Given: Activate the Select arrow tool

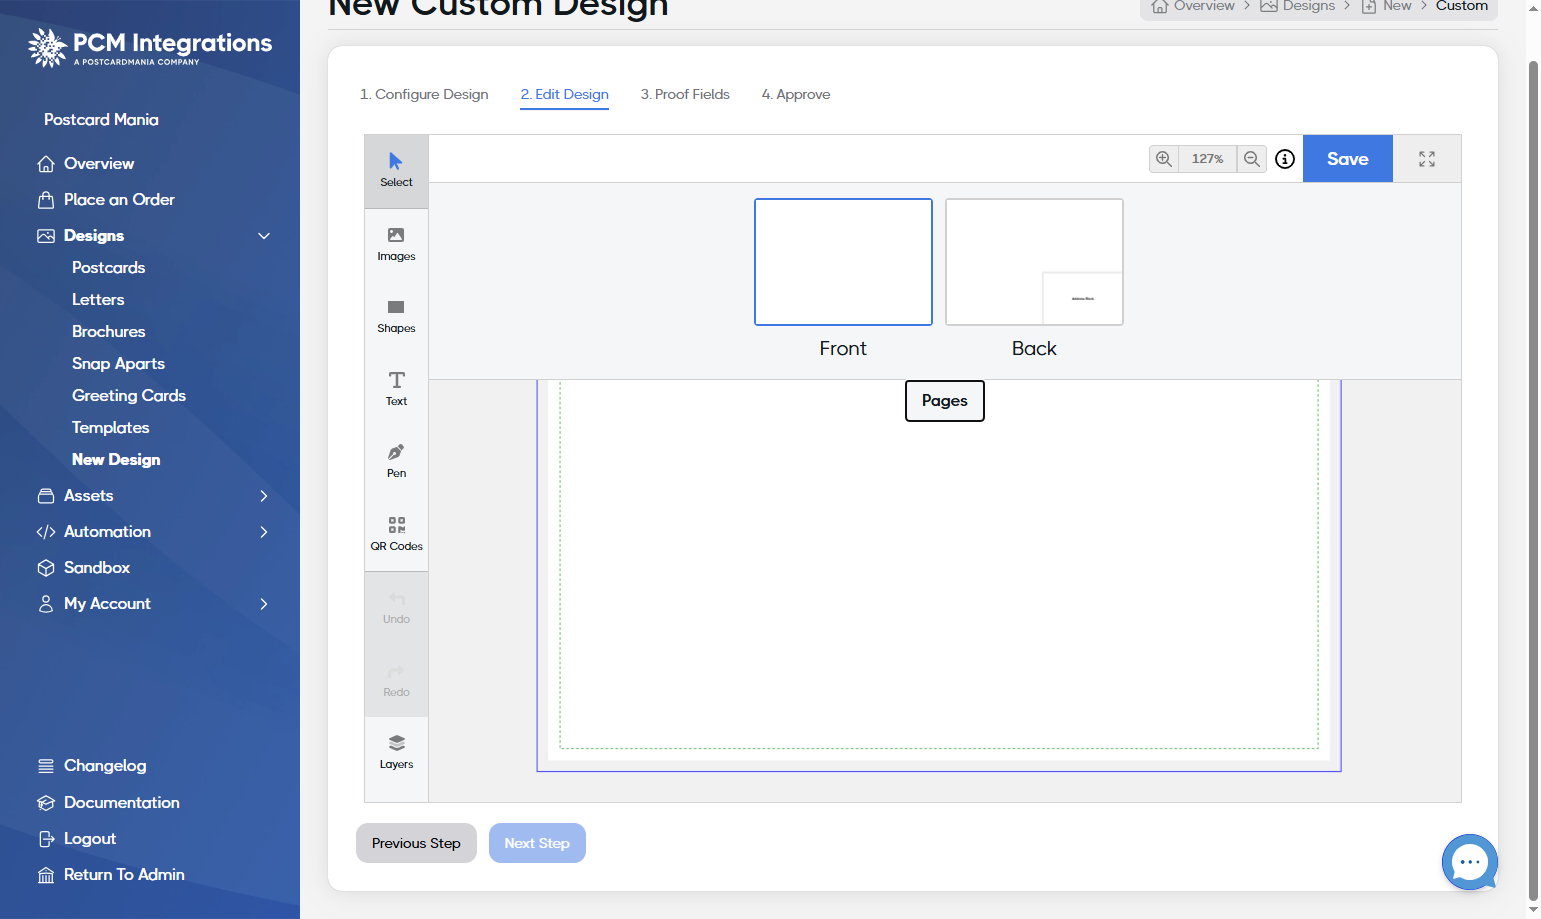Looking at the screenshot, I should tap(396, 171).
